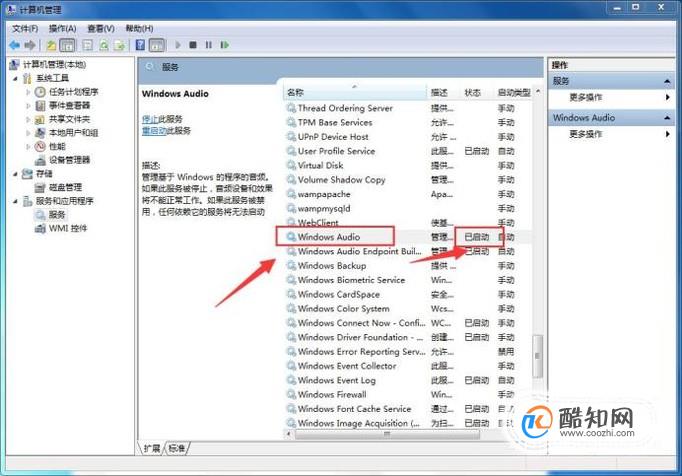The width and height of the screenshot is (682, 476).
Task: Click the Up one level folder icon
Action: tap(51, 45)
